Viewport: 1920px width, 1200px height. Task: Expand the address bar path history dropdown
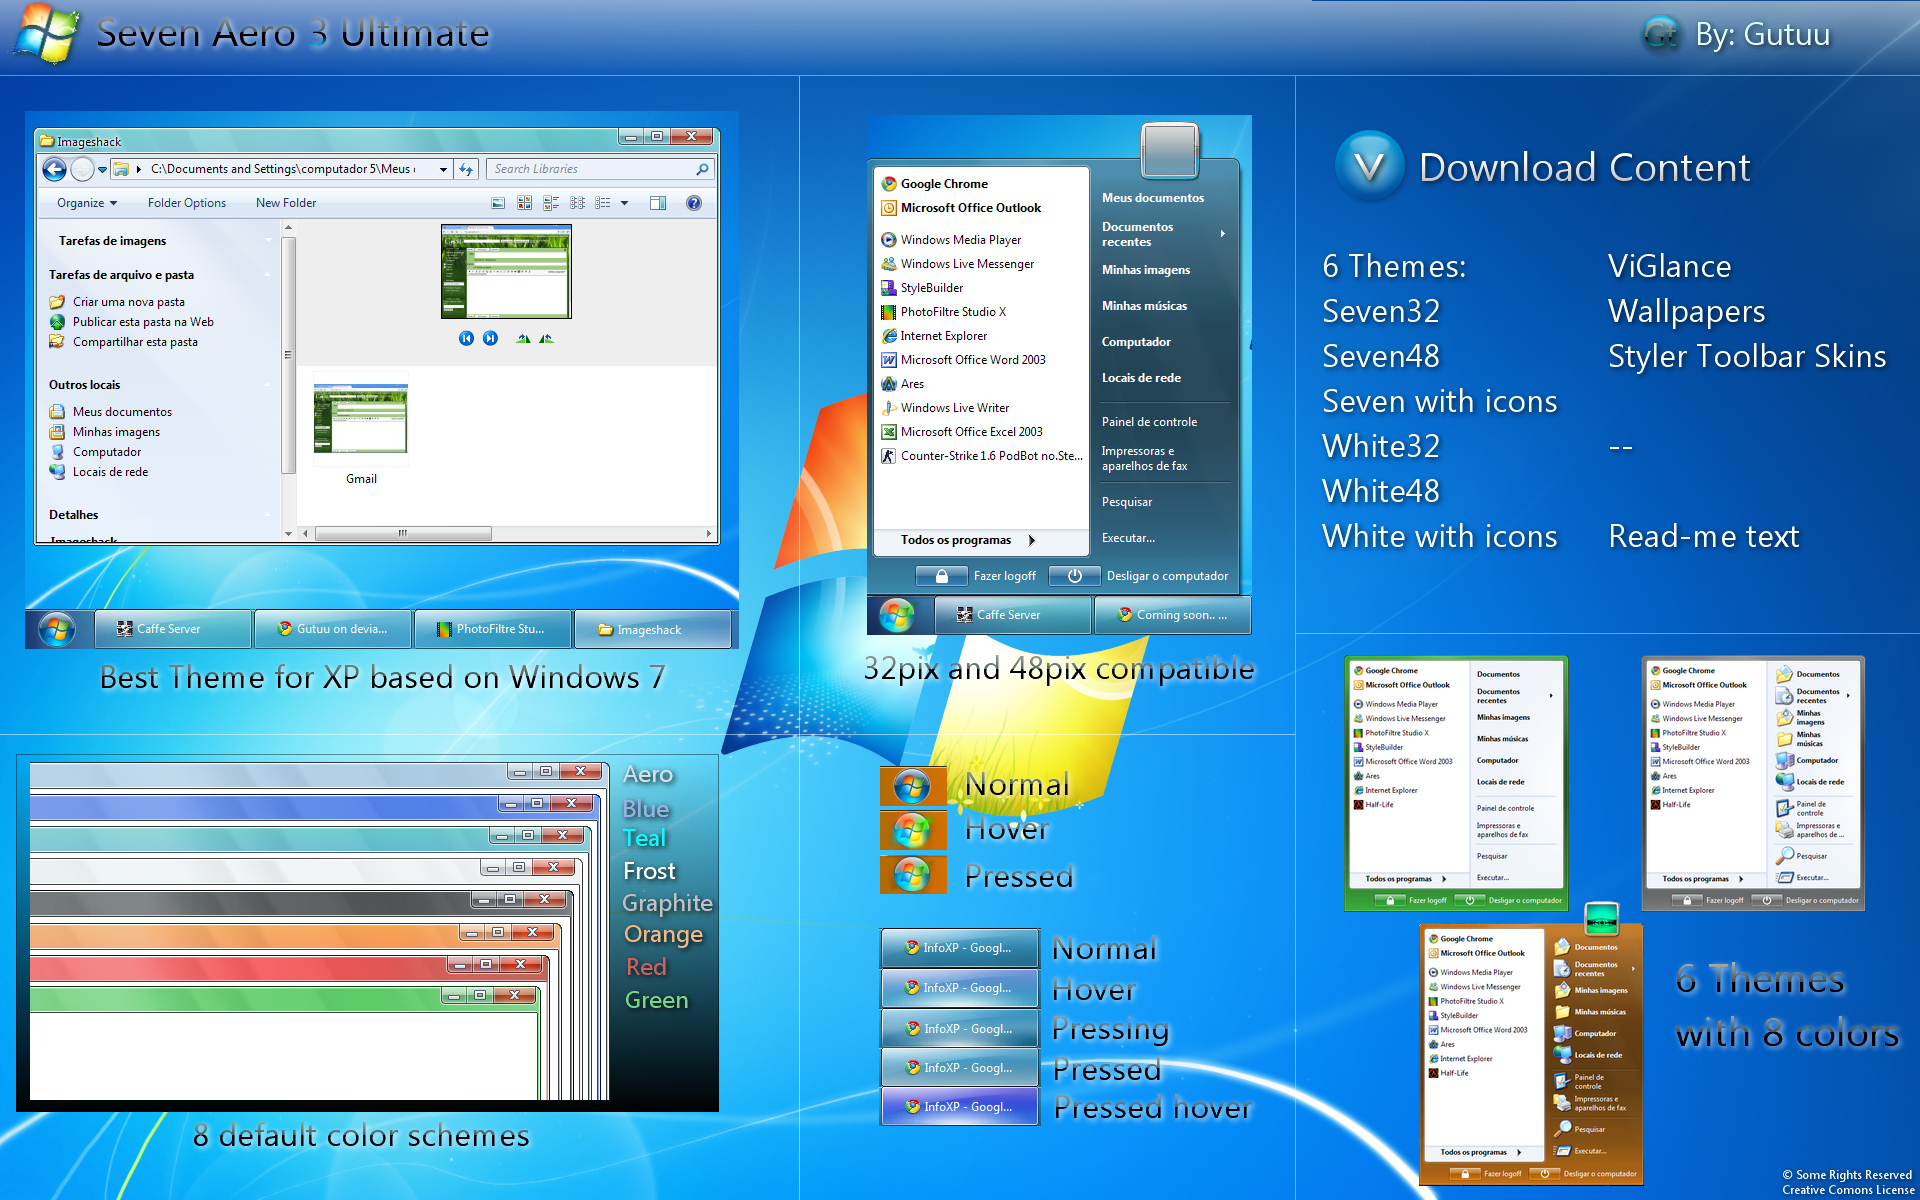(x=443, y=170)
